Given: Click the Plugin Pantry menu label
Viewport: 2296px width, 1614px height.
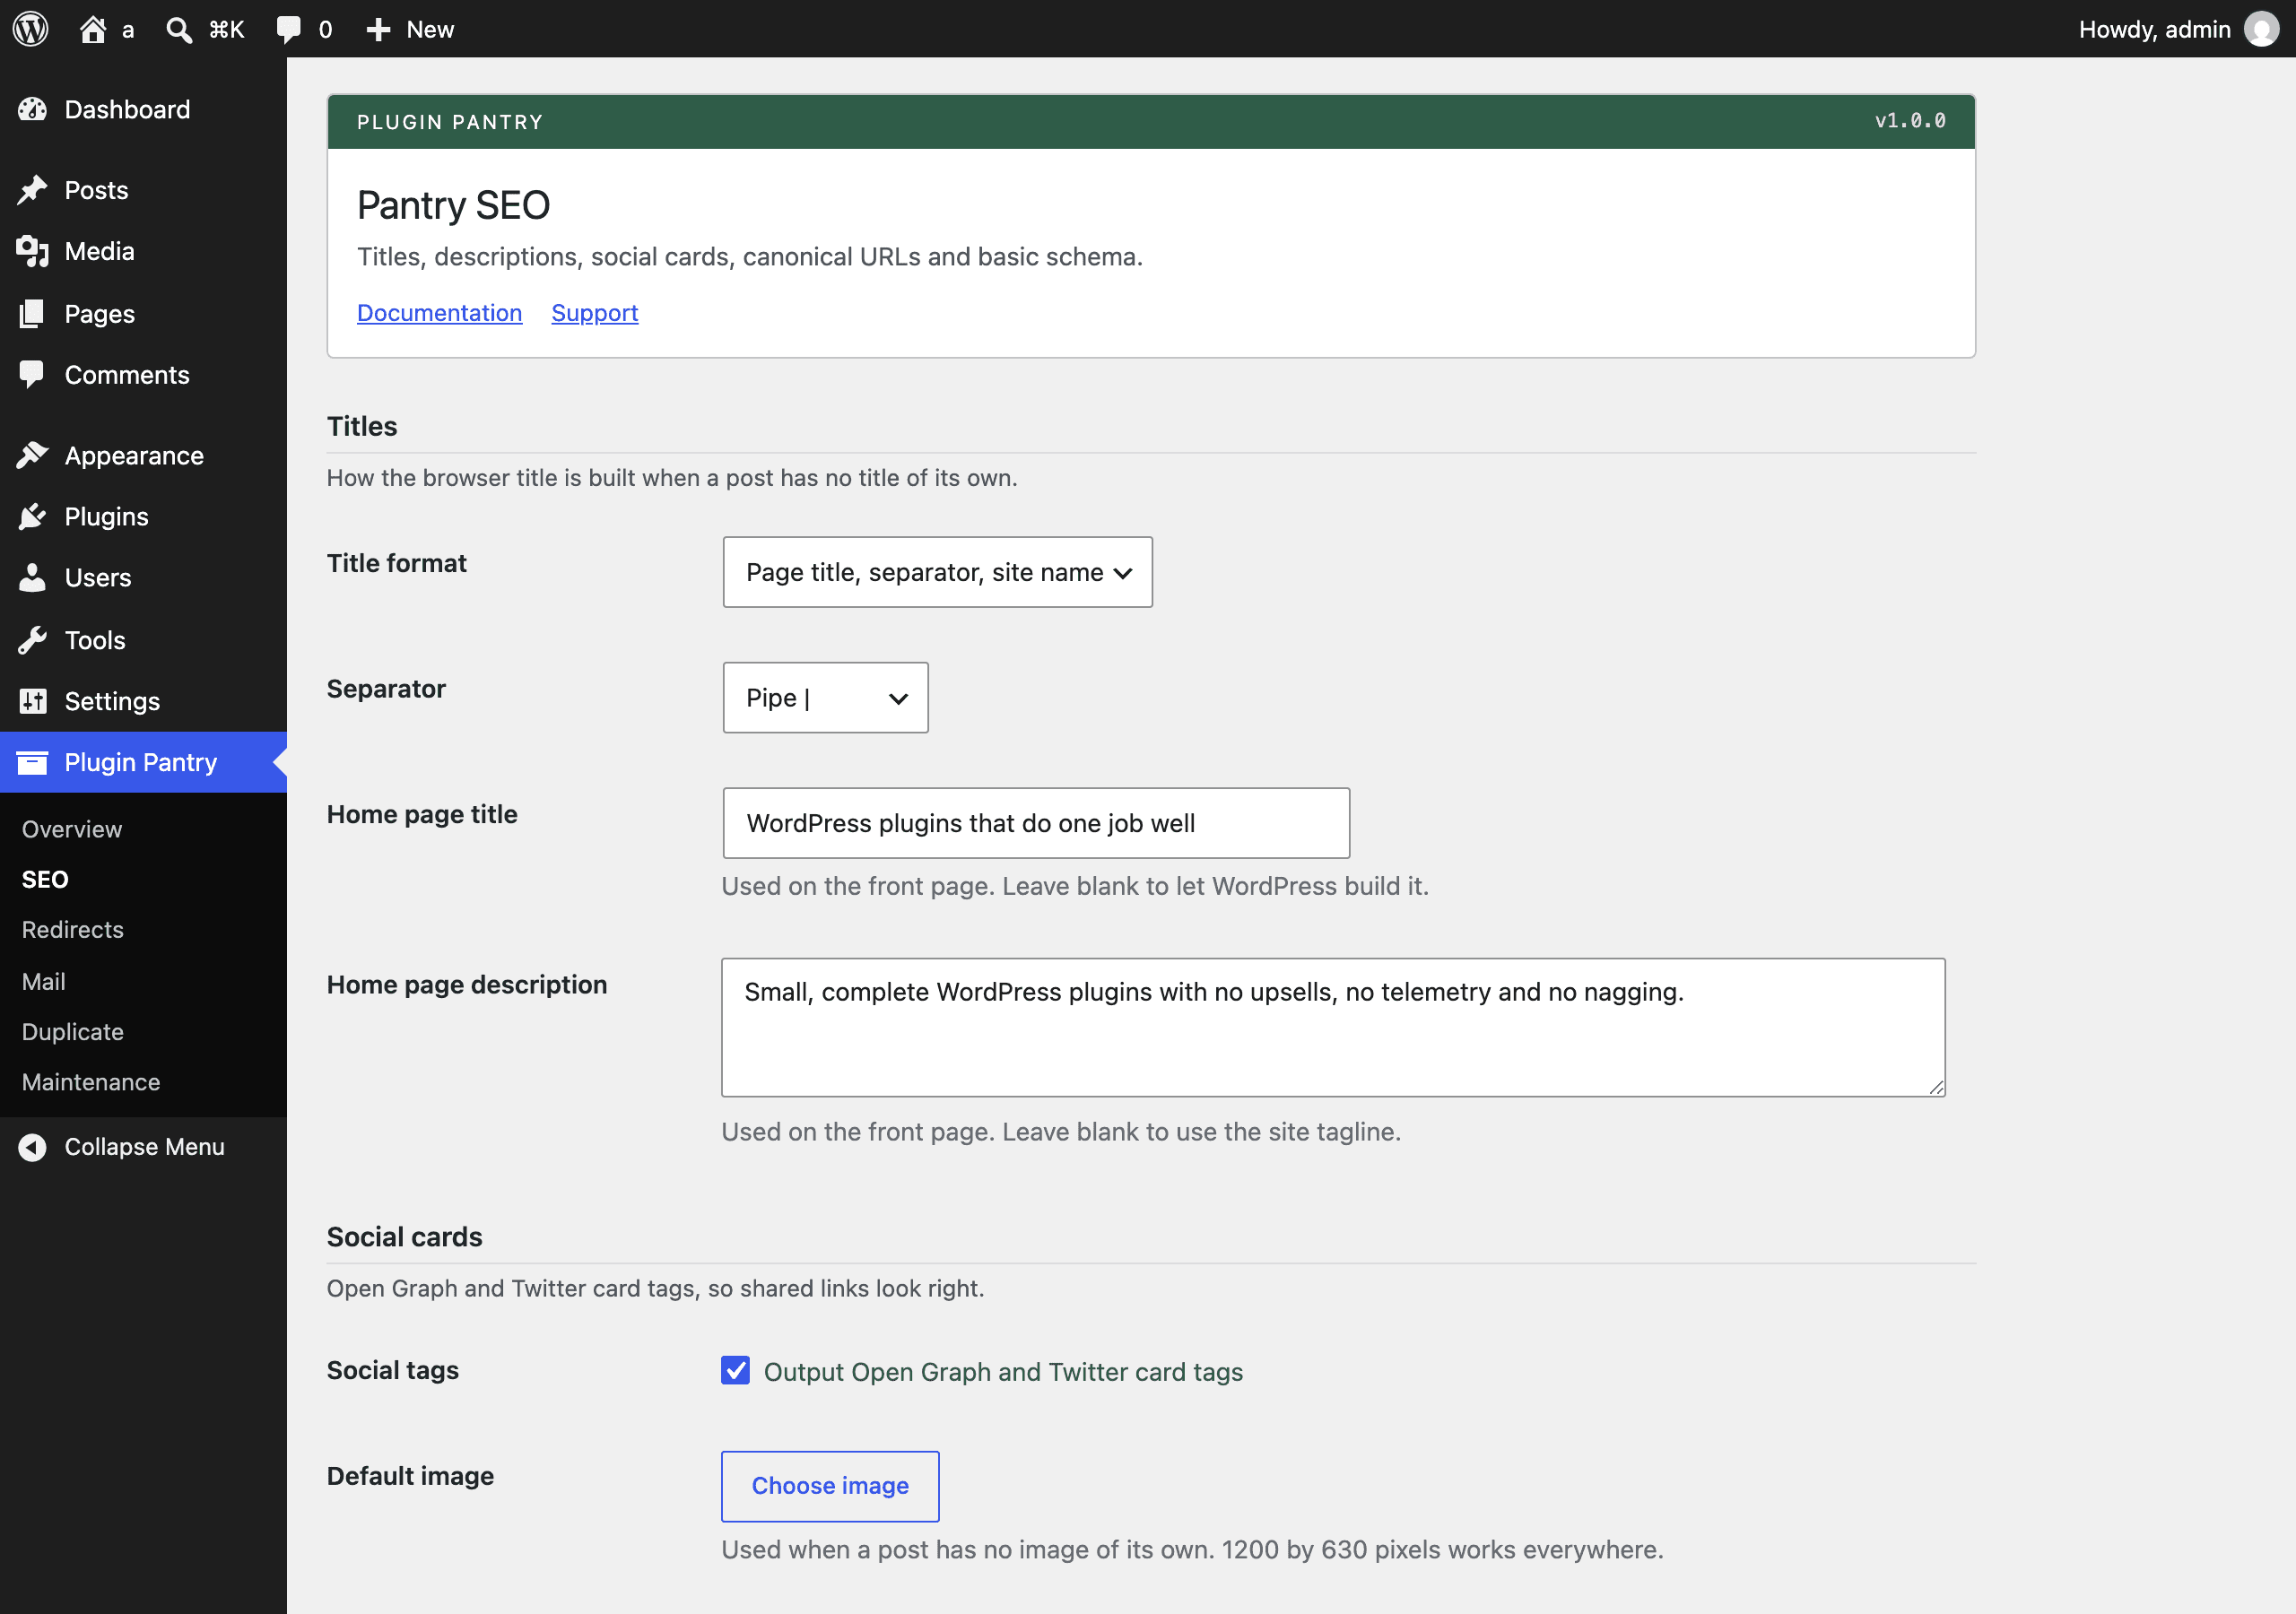Looking at the screenshot, I should (x=141, y=762).
